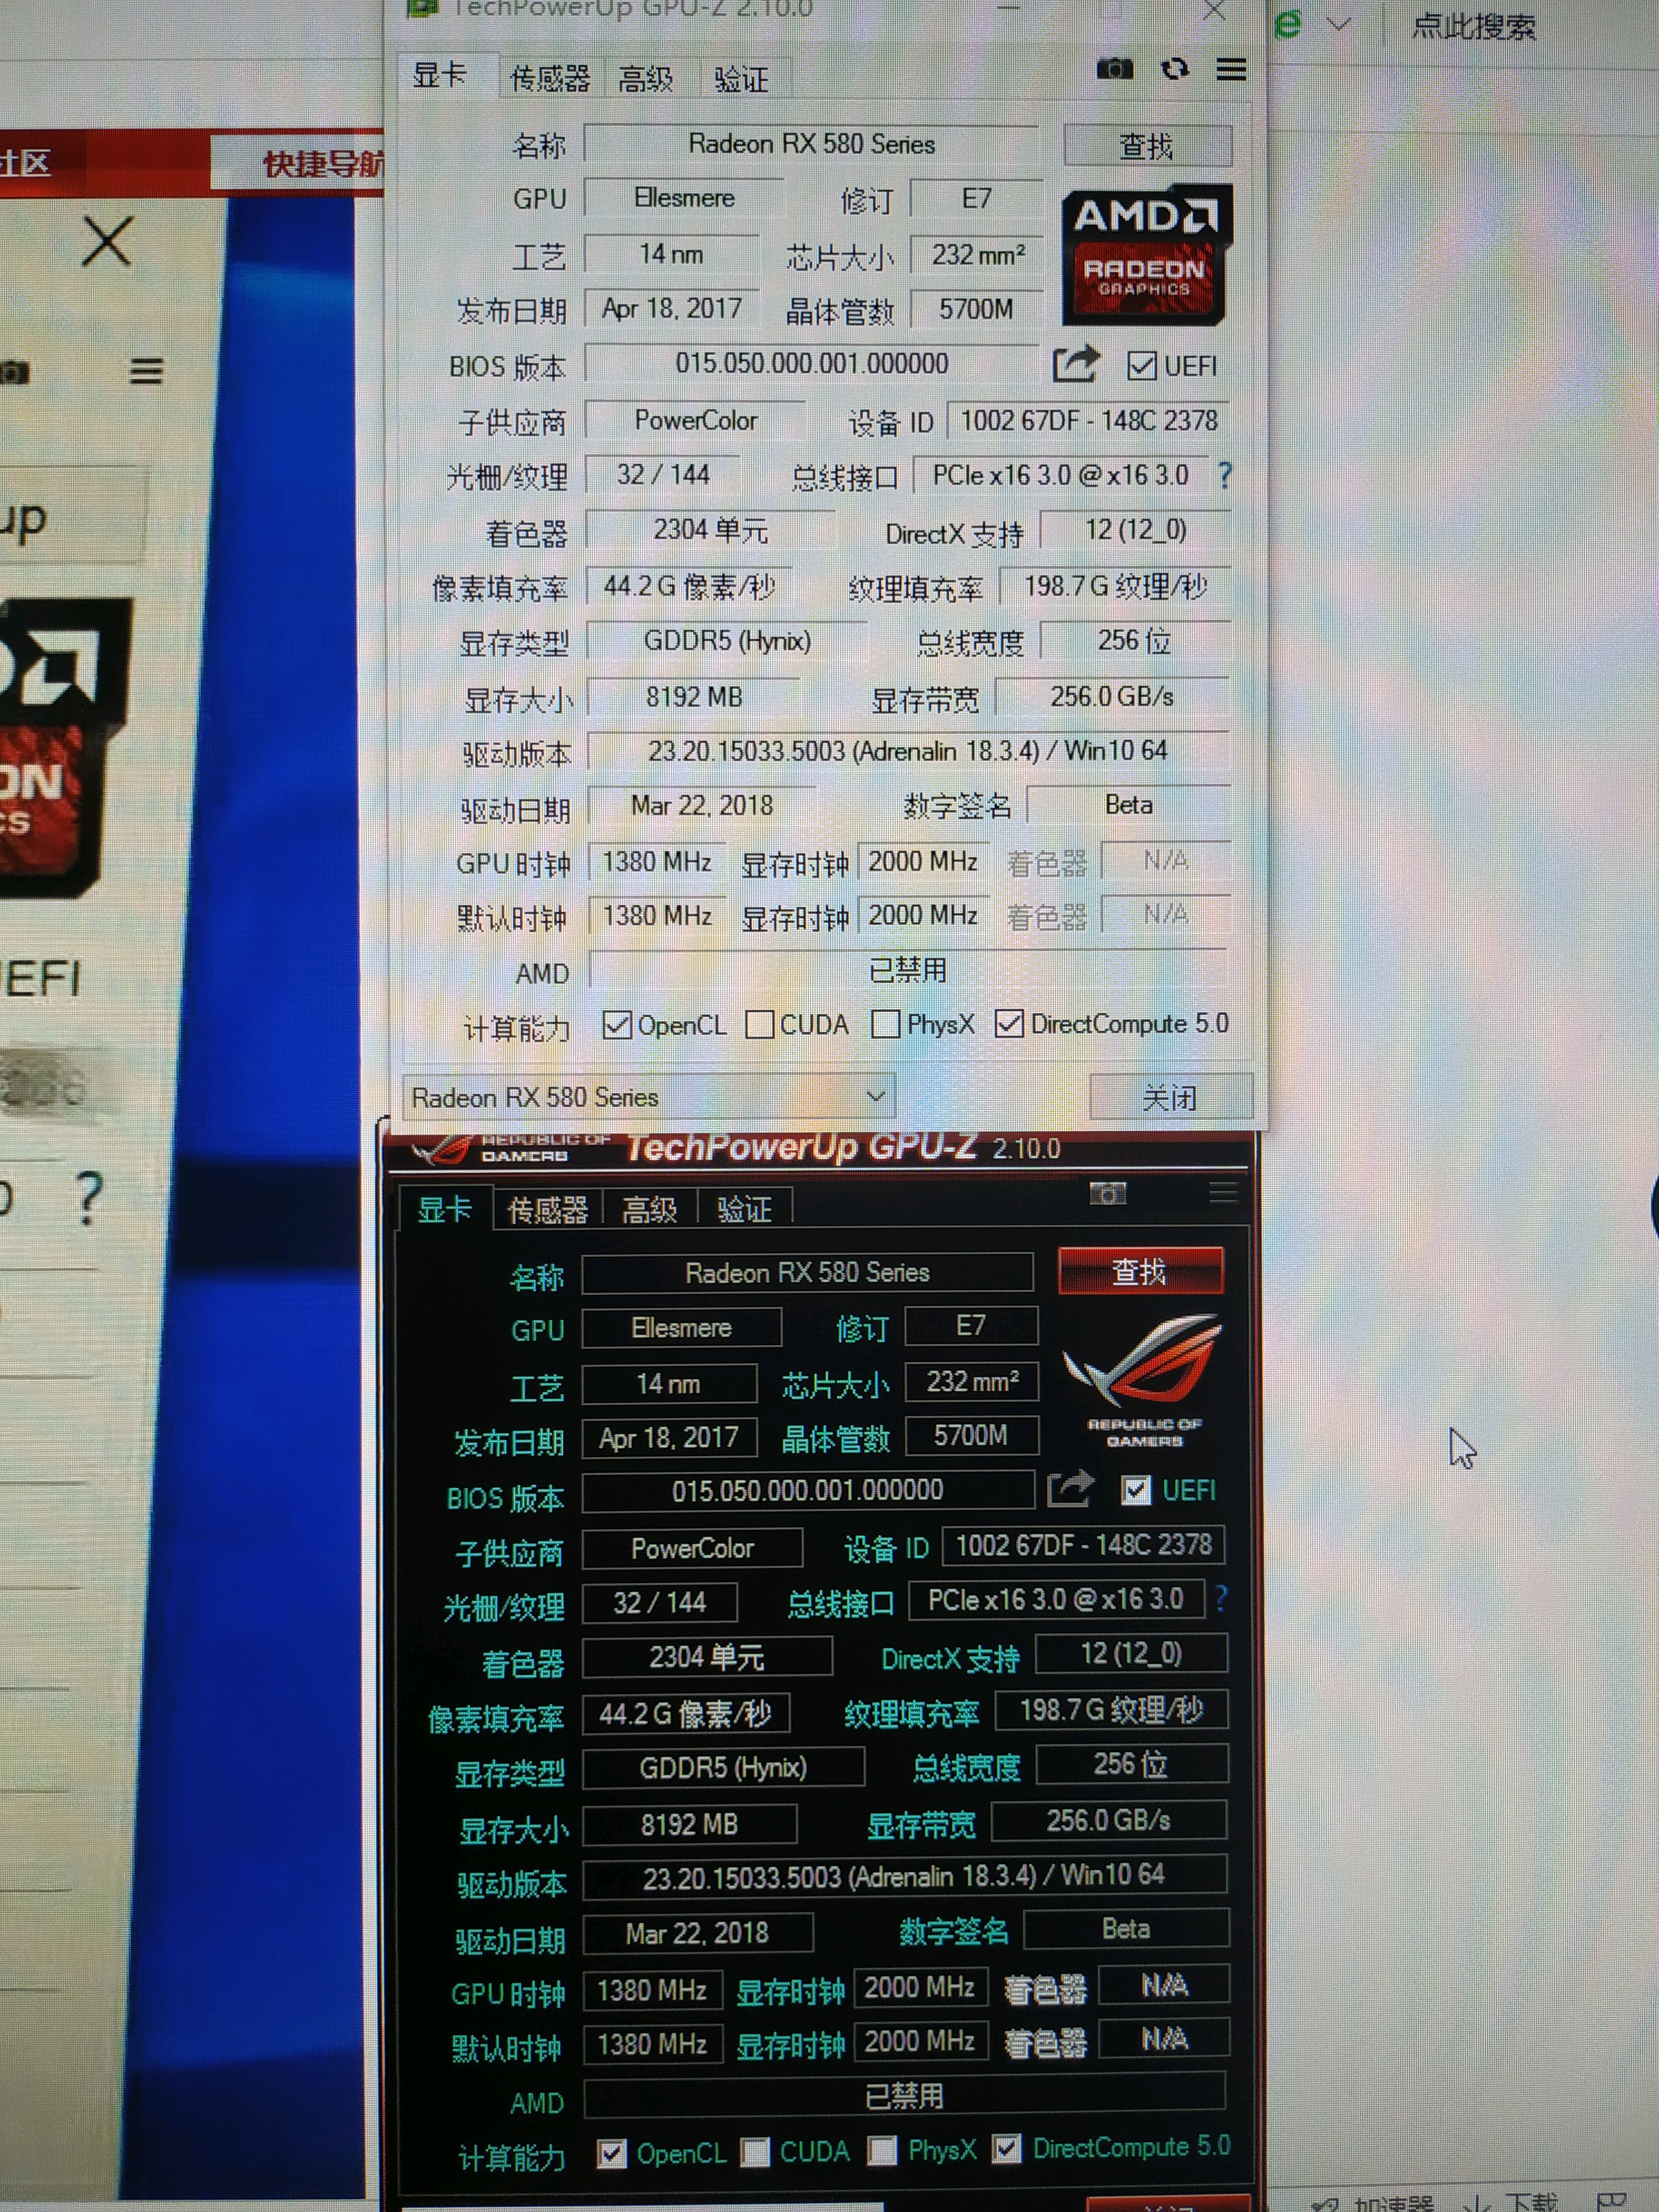The width and height of the screenshot is (1659, 2212).
Task: Toggle the PhysX checkbox in the light GPU-Z window
Action: pyautogui.click(x=885, y=1024)
